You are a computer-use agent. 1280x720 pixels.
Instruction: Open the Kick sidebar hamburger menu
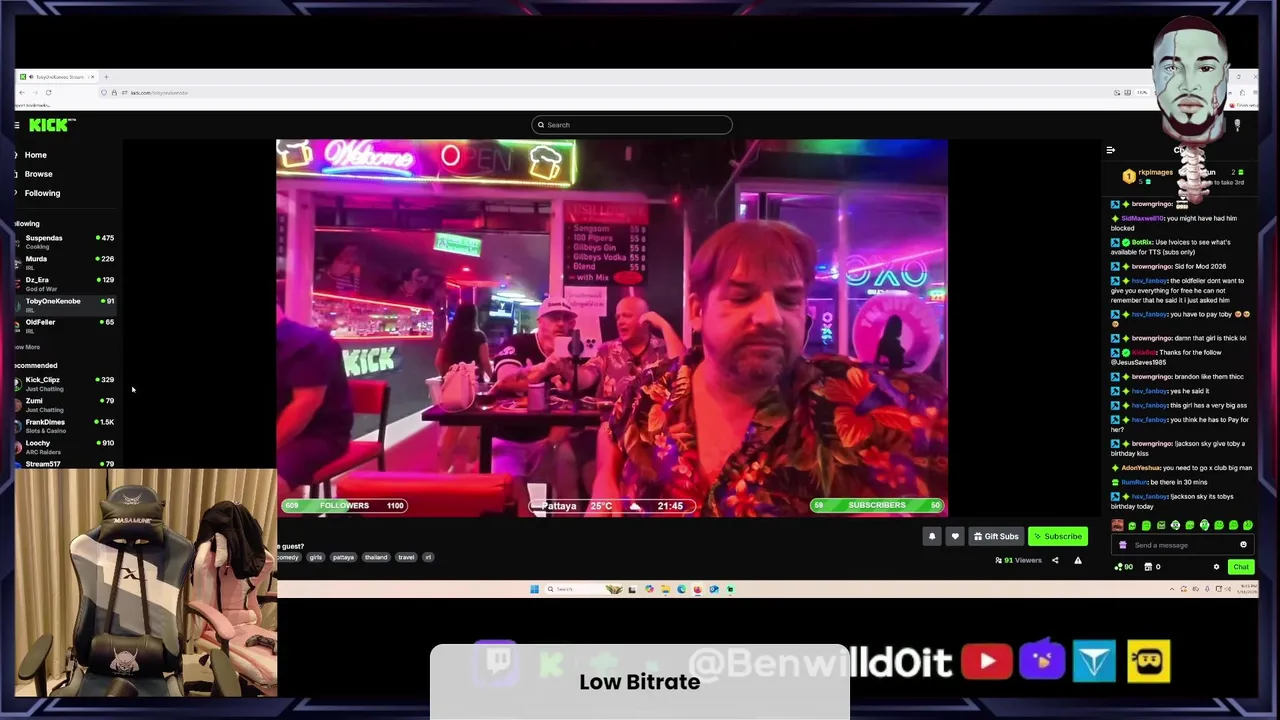click(x=17, y=125)
